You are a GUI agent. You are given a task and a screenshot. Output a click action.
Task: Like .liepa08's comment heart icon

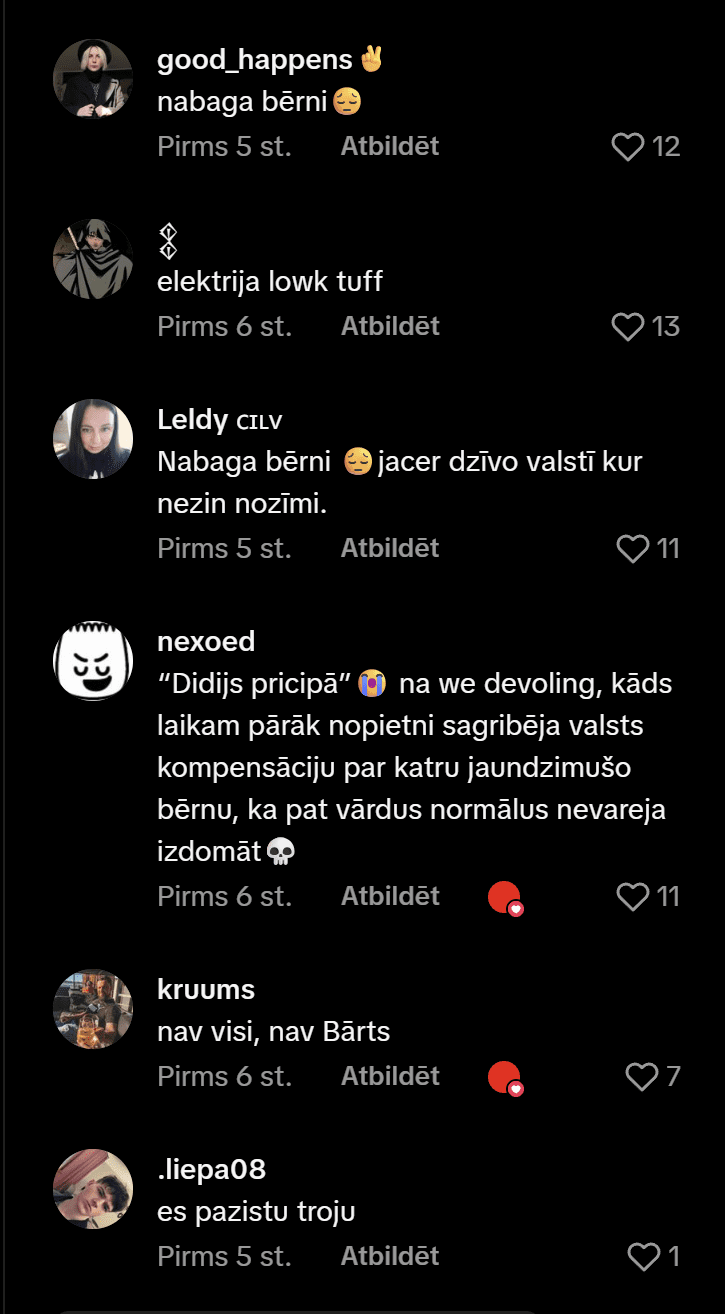[x=644, y=1257]
